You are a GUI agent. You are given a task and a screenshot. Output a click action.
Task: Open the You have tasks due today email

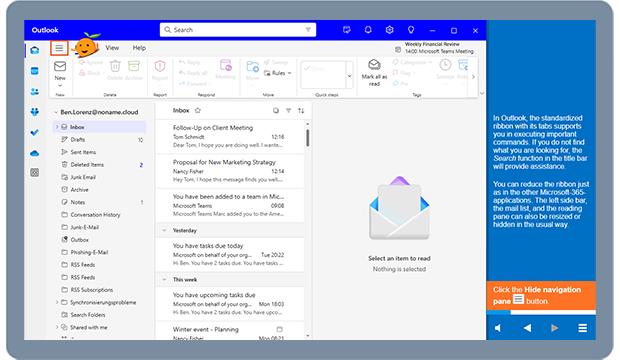(x=229, y=254)
